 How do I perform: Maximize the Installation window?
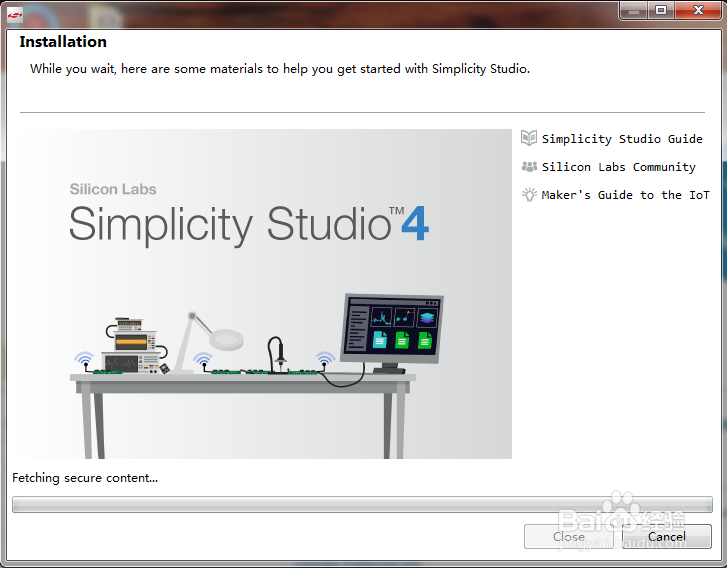(661, 10)
